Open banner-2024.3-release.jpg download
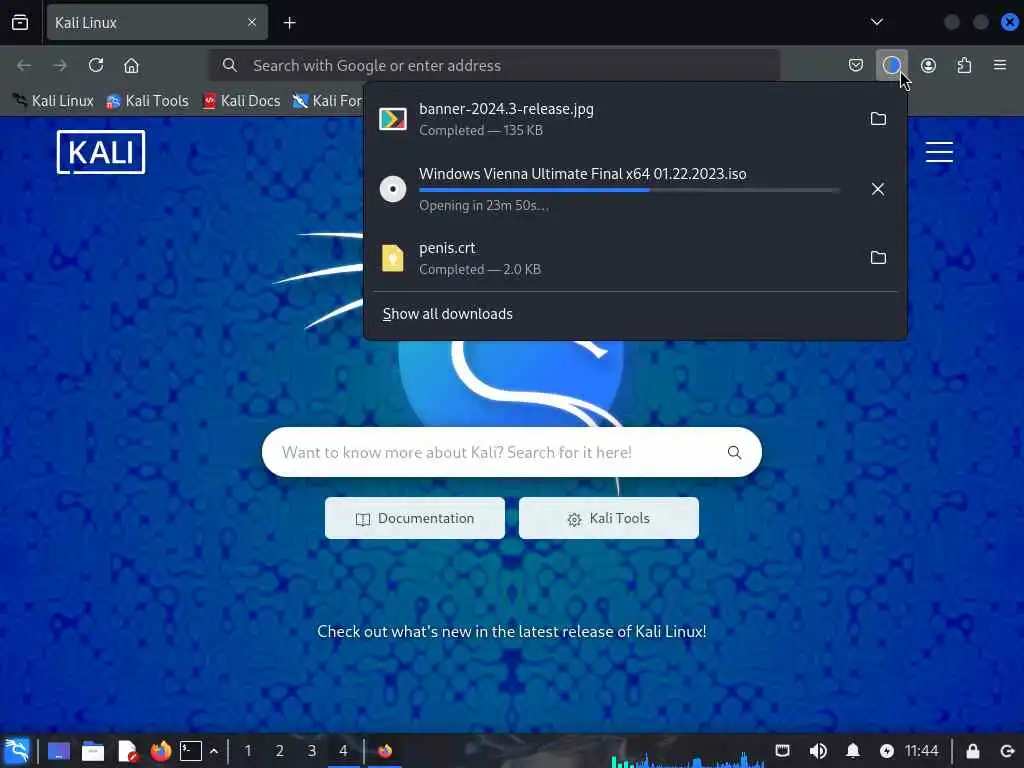The height and width of the screenshot is (768, 1024). pyautogui.click(x=614, y=119)
